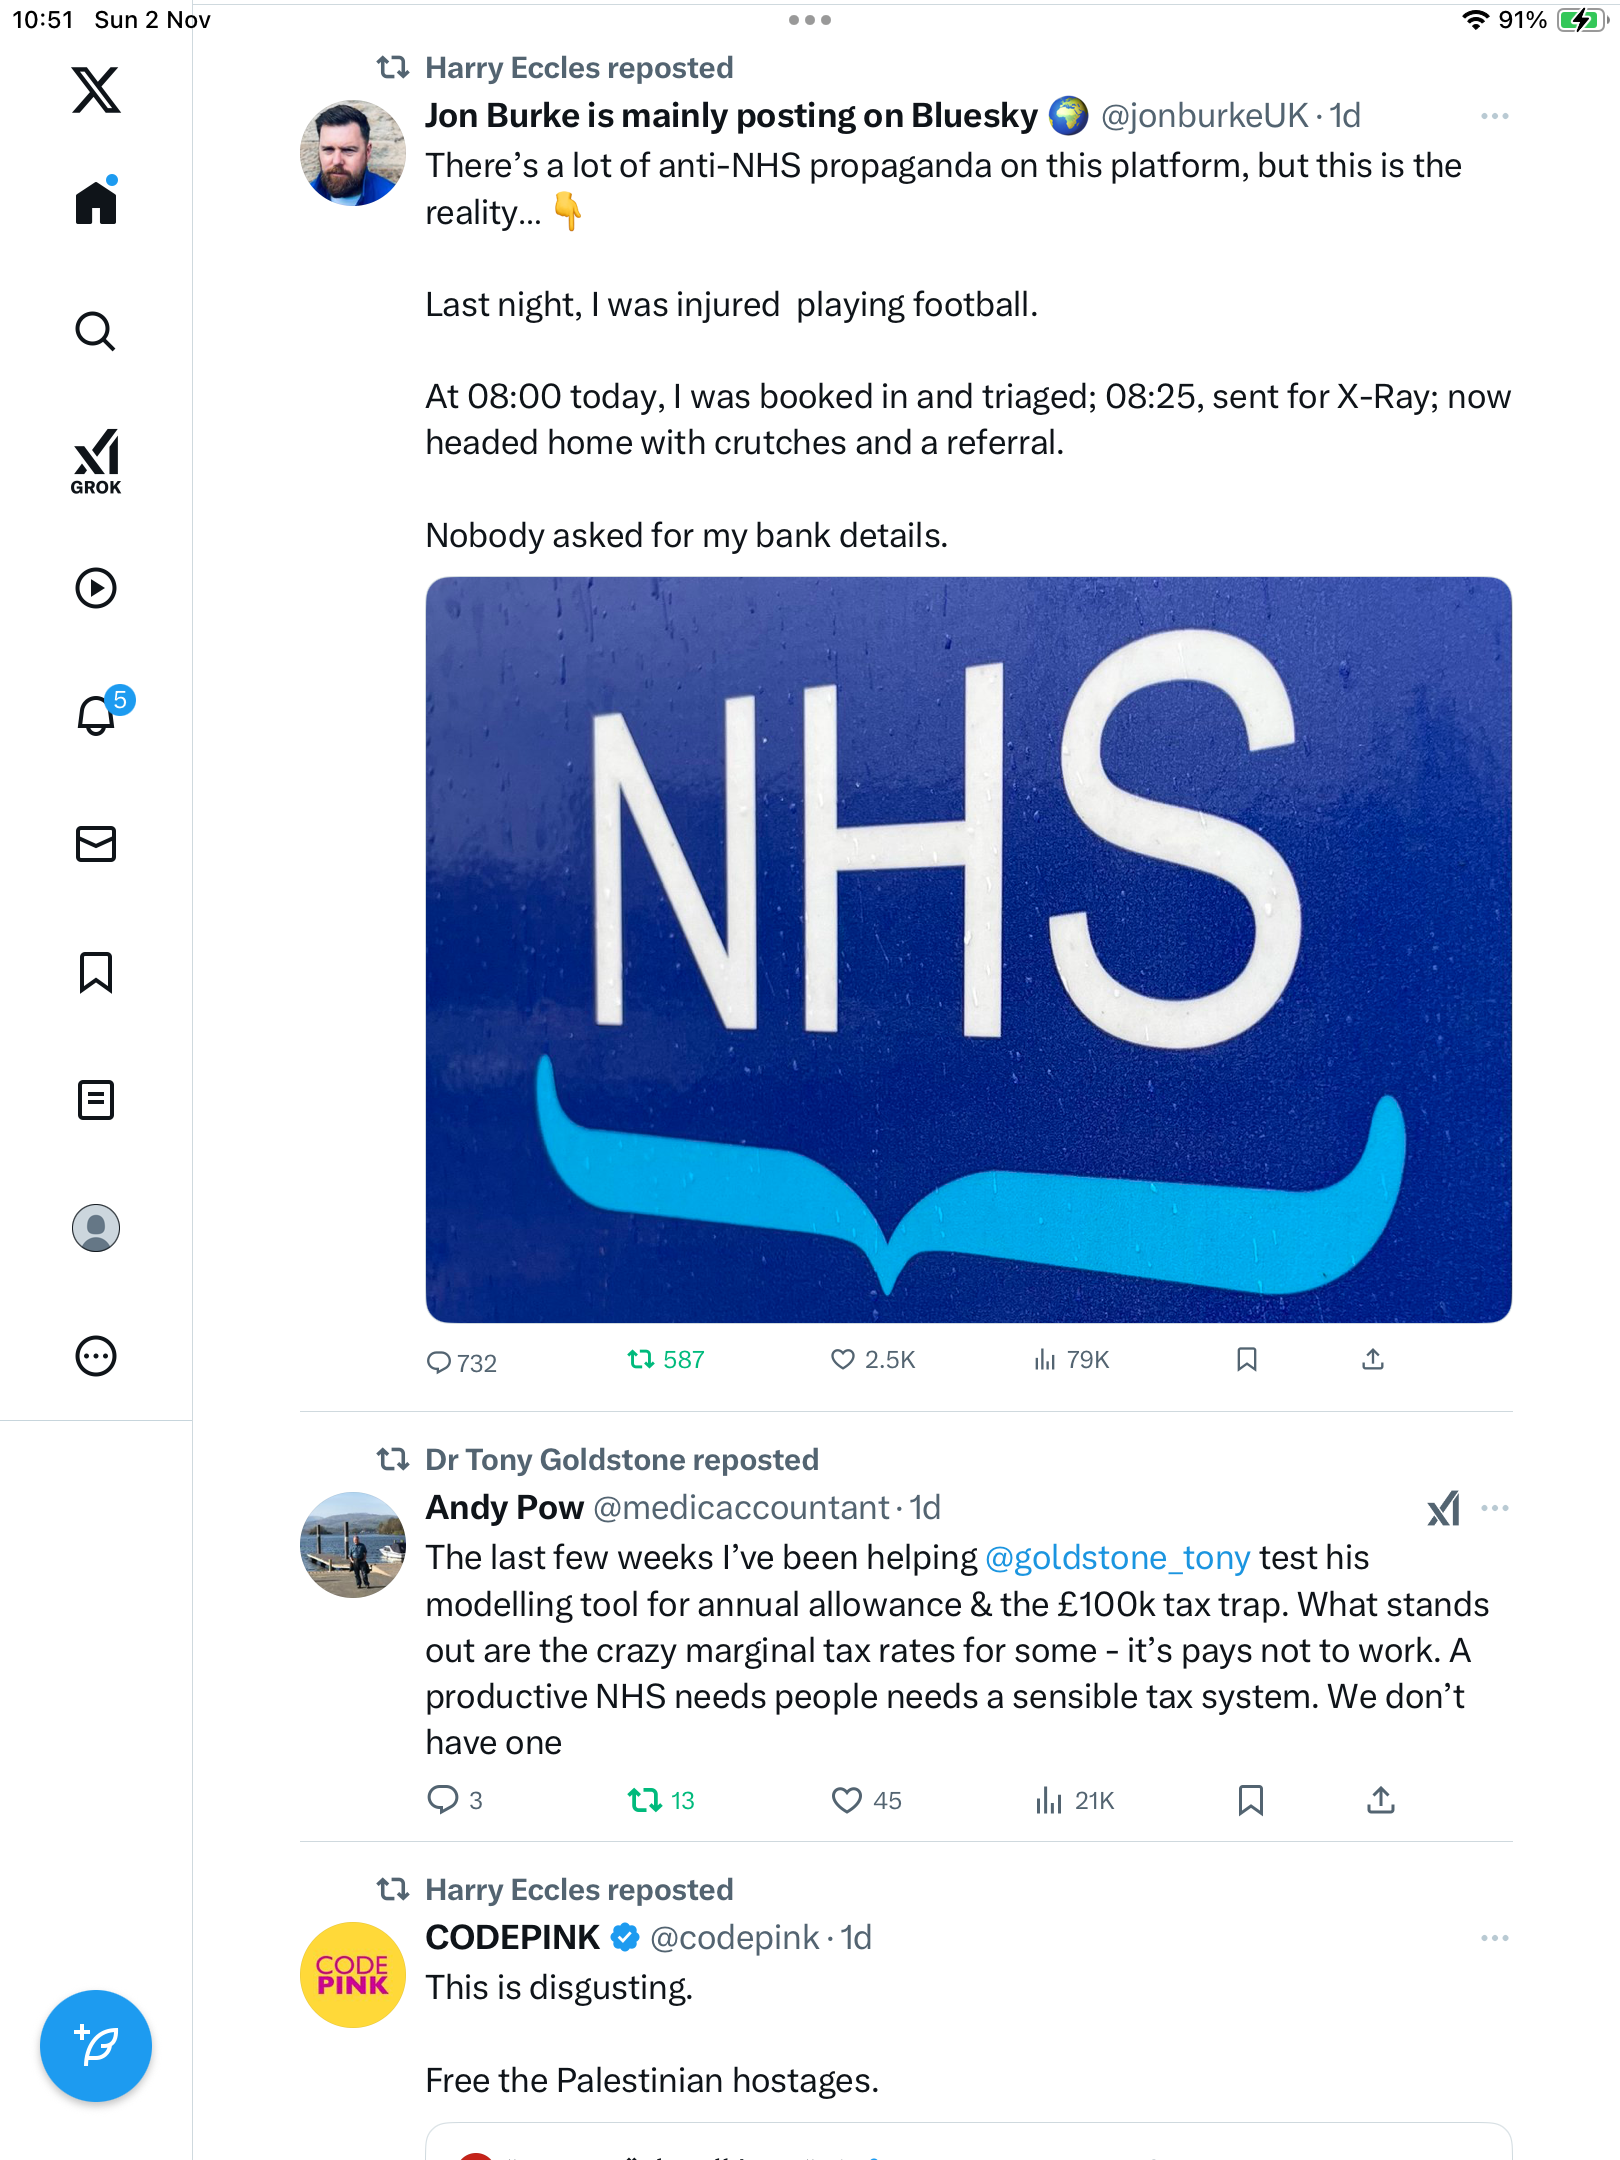Open the Bookmarks sidebar icon
The height and width of the screenshot is (2160, 1620).
point(96,972)
